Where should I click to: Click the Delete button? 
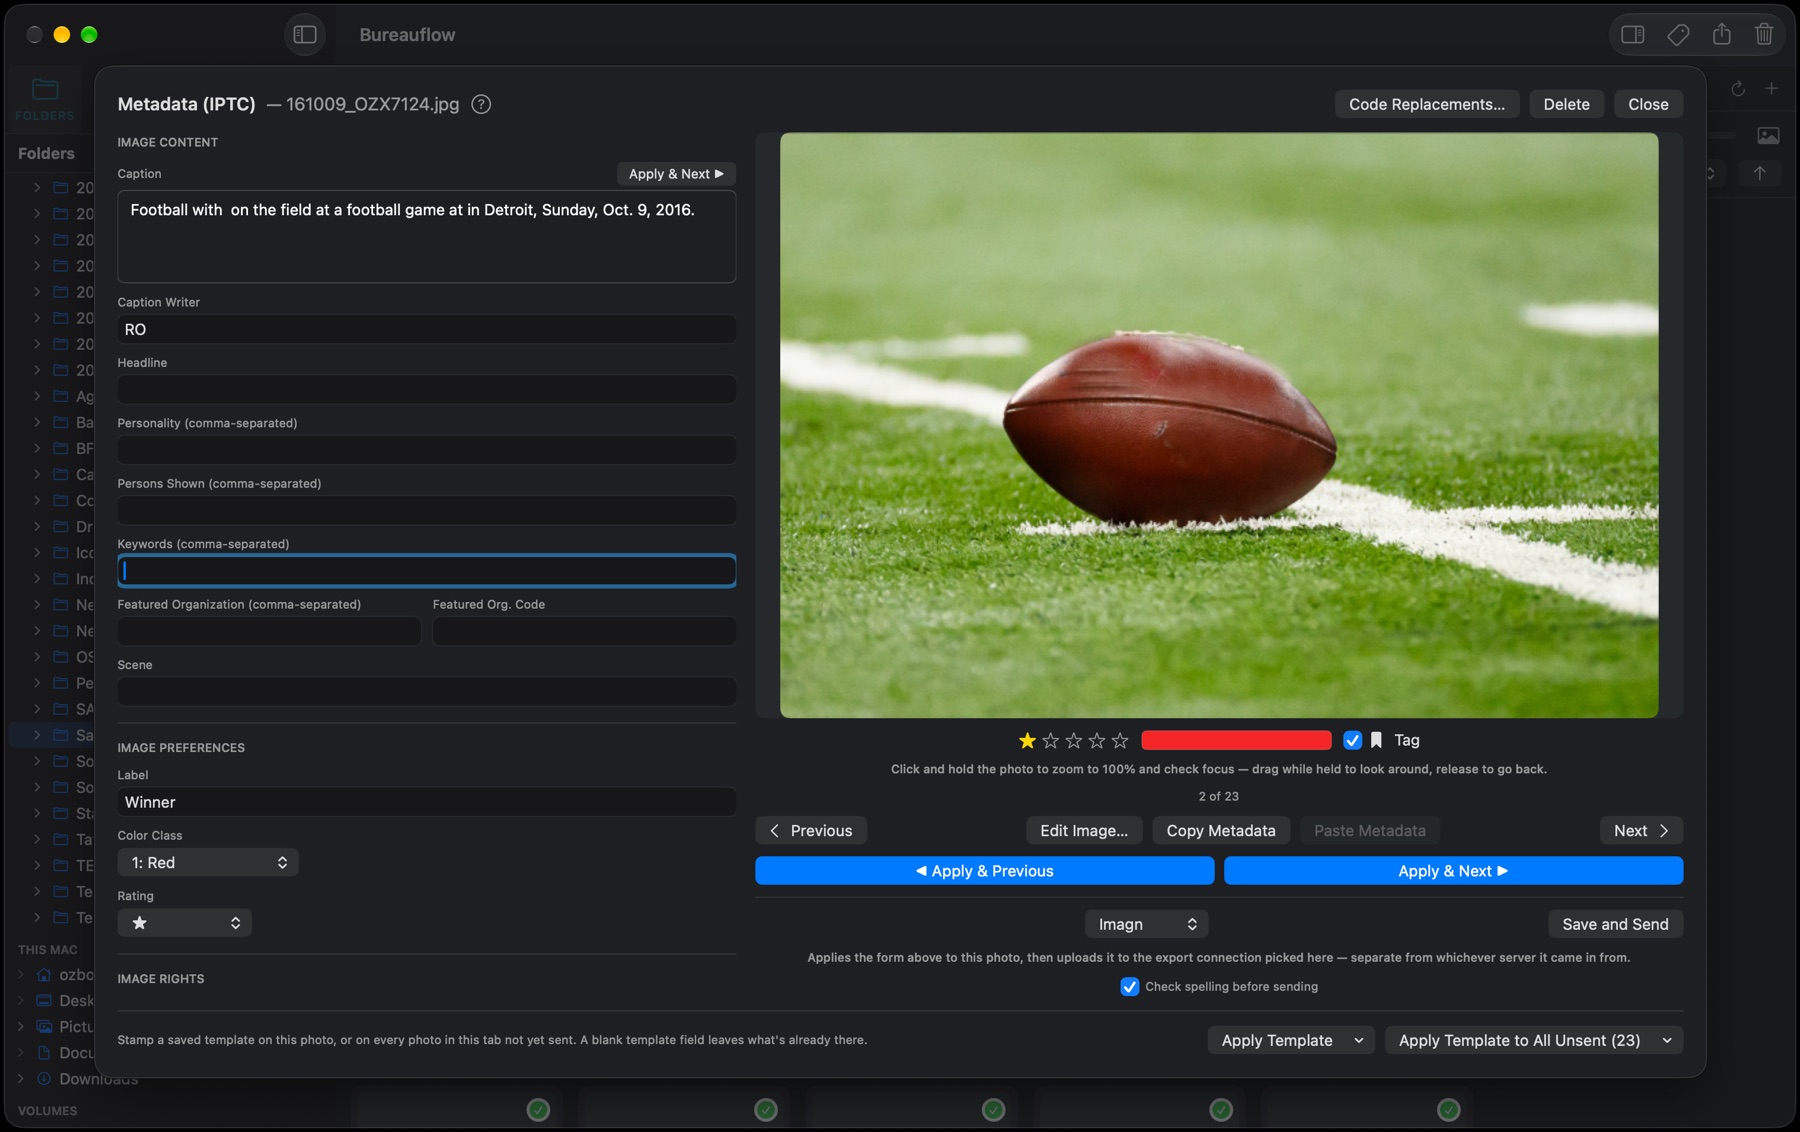pos(1566,104)
